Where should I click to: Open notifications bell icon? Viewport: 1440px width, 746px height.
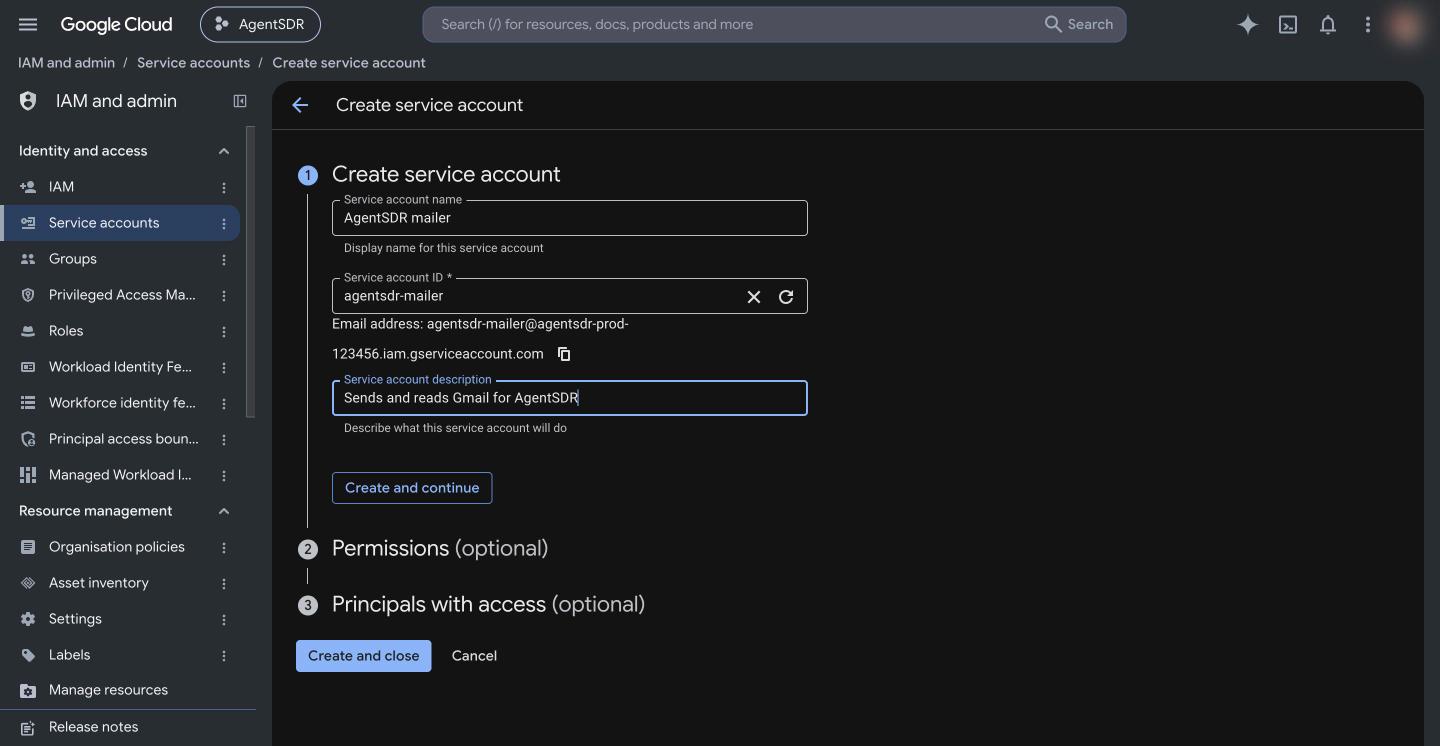click(1328, 25)
